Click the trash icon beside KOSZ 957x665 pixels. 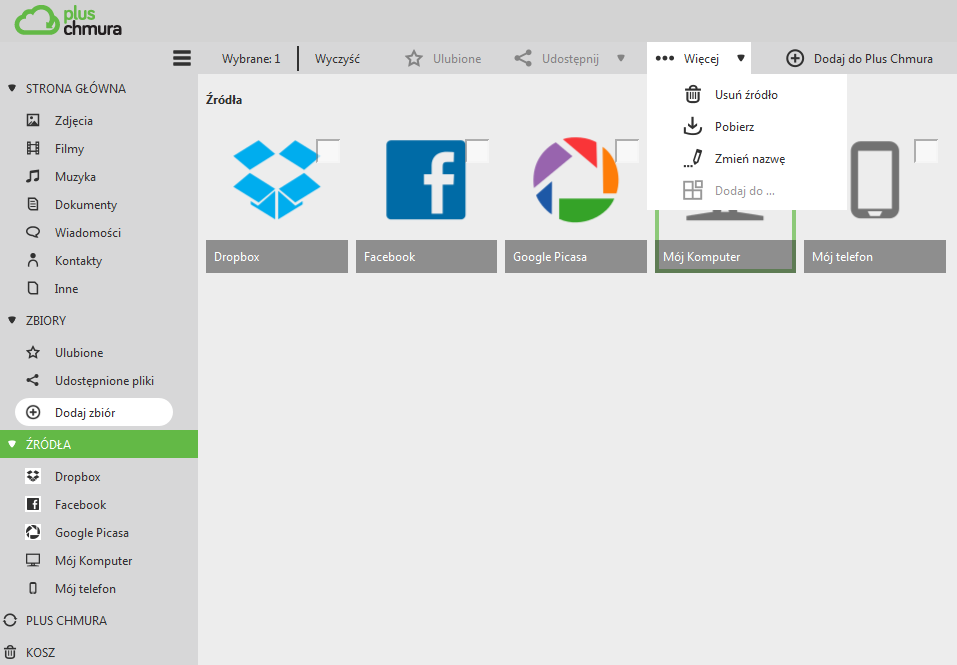pos(10,652)
